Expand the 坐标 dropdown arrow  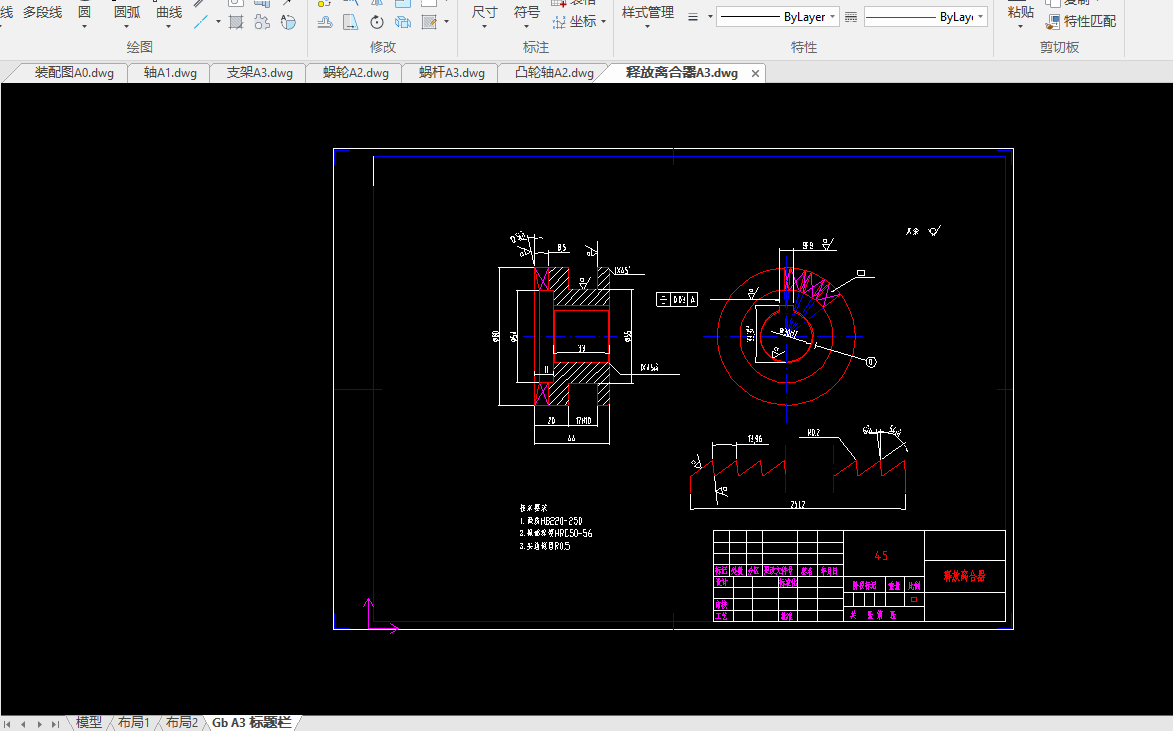click(604, 22)
